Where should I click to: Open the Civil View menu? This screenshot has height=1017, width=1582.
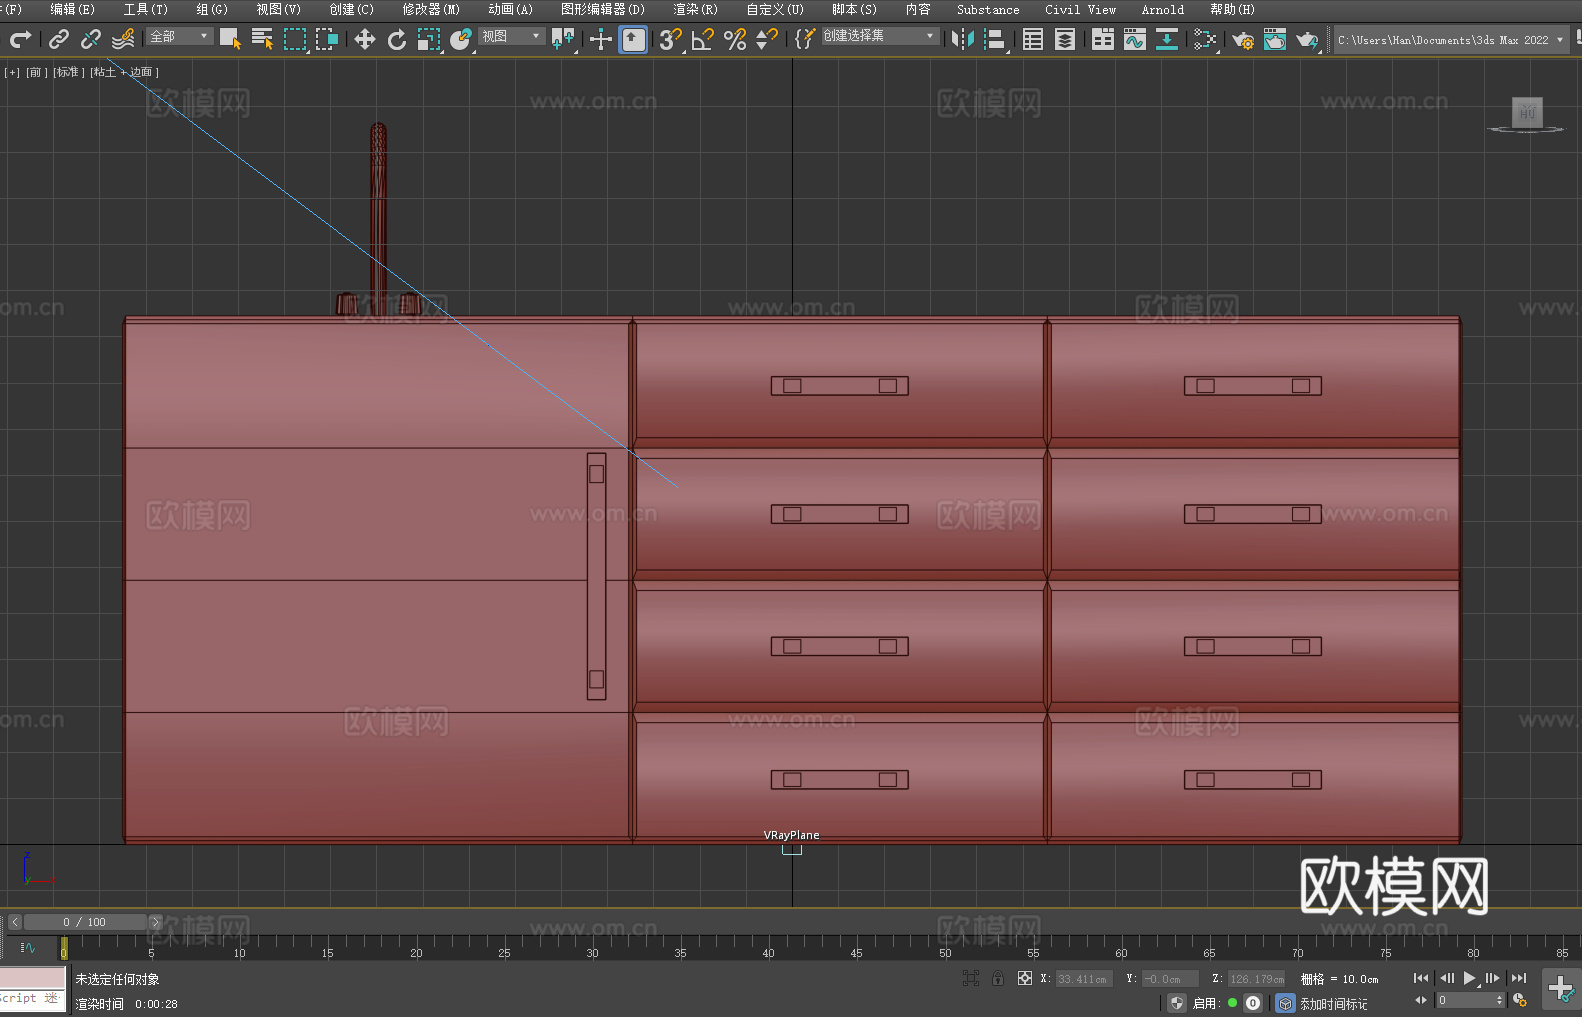(x=1080, y=9)
